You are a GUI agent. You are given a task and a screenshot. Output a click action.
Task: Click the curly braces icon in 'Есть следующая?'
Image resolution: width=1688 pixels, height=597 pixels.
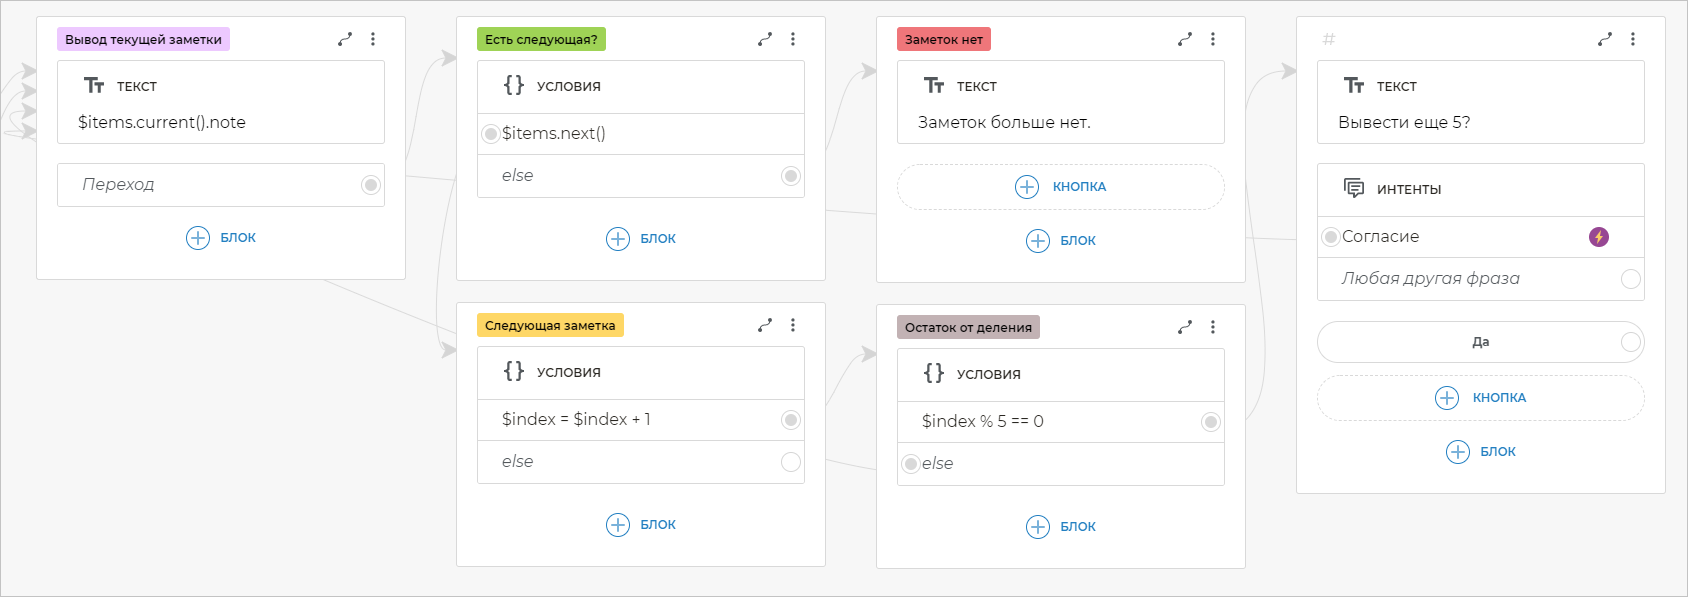514,85
